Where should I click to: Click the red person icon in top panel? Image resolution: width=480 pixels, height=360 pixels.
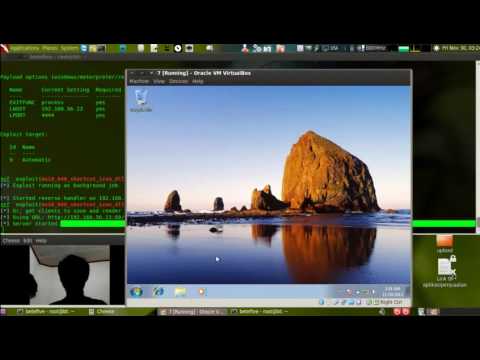click(245, 49)
